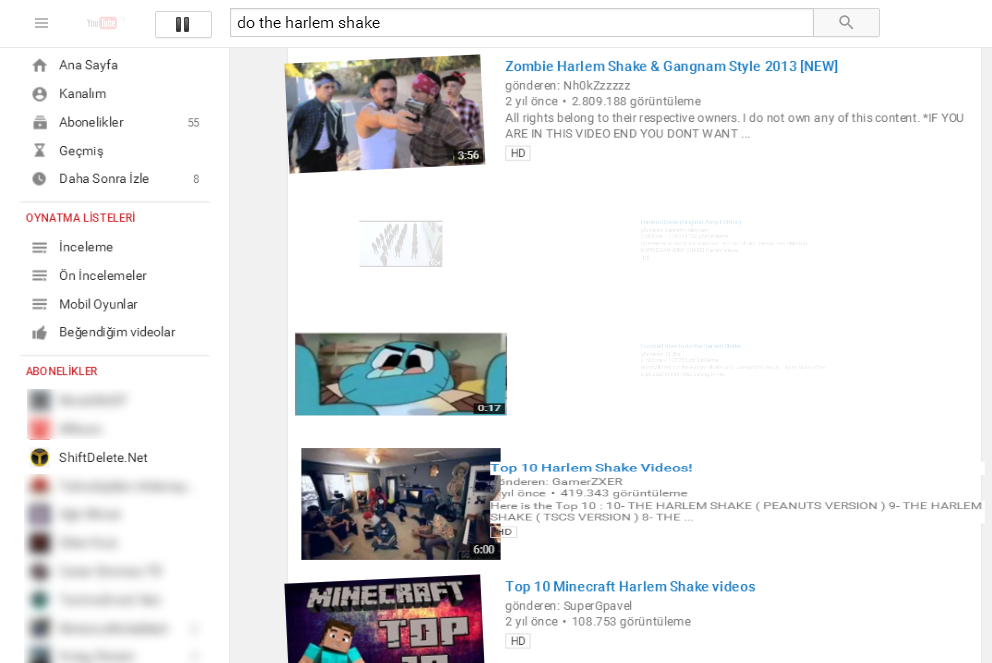
Task: Open the SuperGpavel uploader channel
Action: [x=597, y=606]
